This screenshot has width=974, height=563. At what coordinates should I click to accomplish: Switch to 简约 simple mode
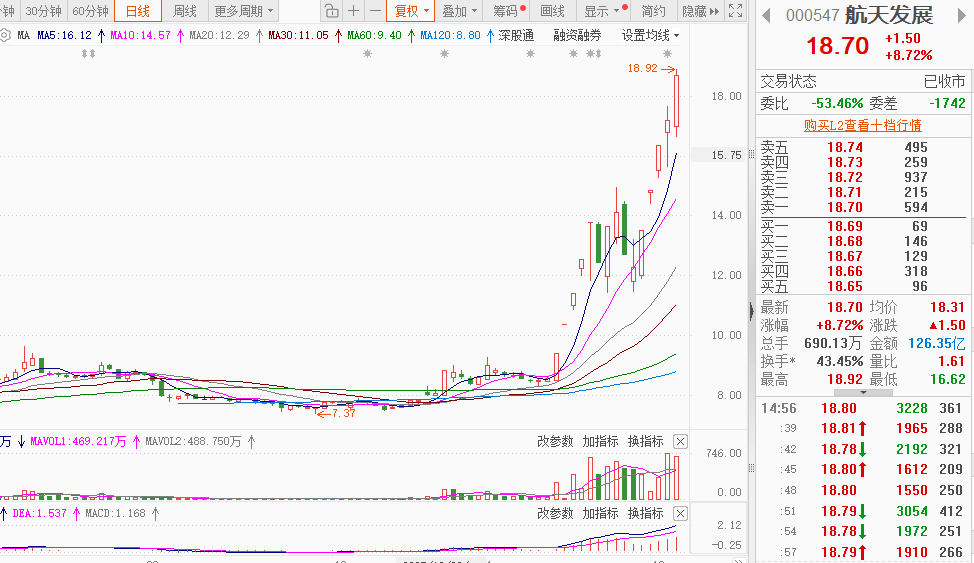click(x=653, y=11)
